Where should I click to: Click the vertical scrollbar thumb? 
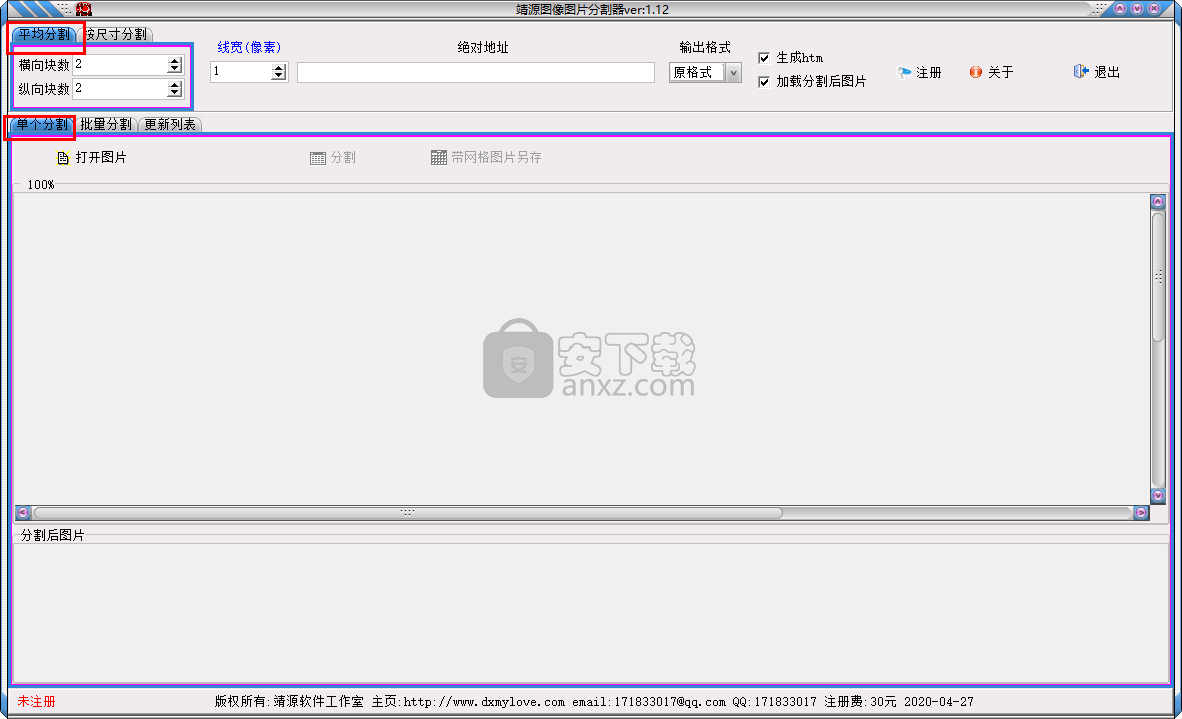click(x=1158, y=277)
